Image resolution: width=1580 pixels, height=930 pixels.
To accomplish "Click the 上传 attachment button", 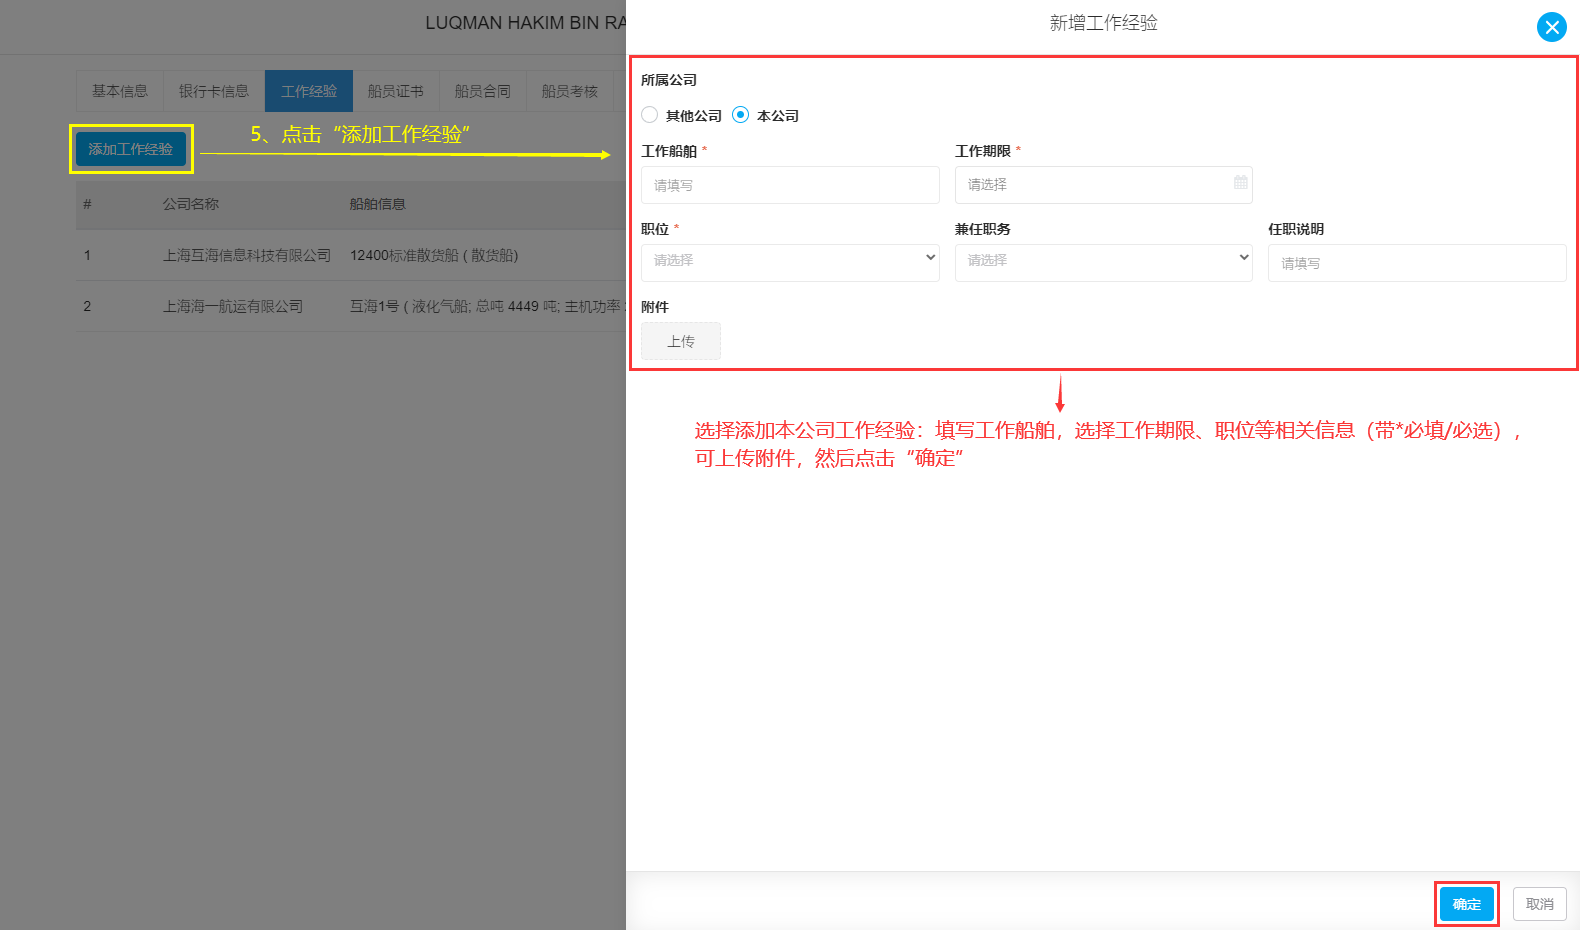I will [681, 341].
